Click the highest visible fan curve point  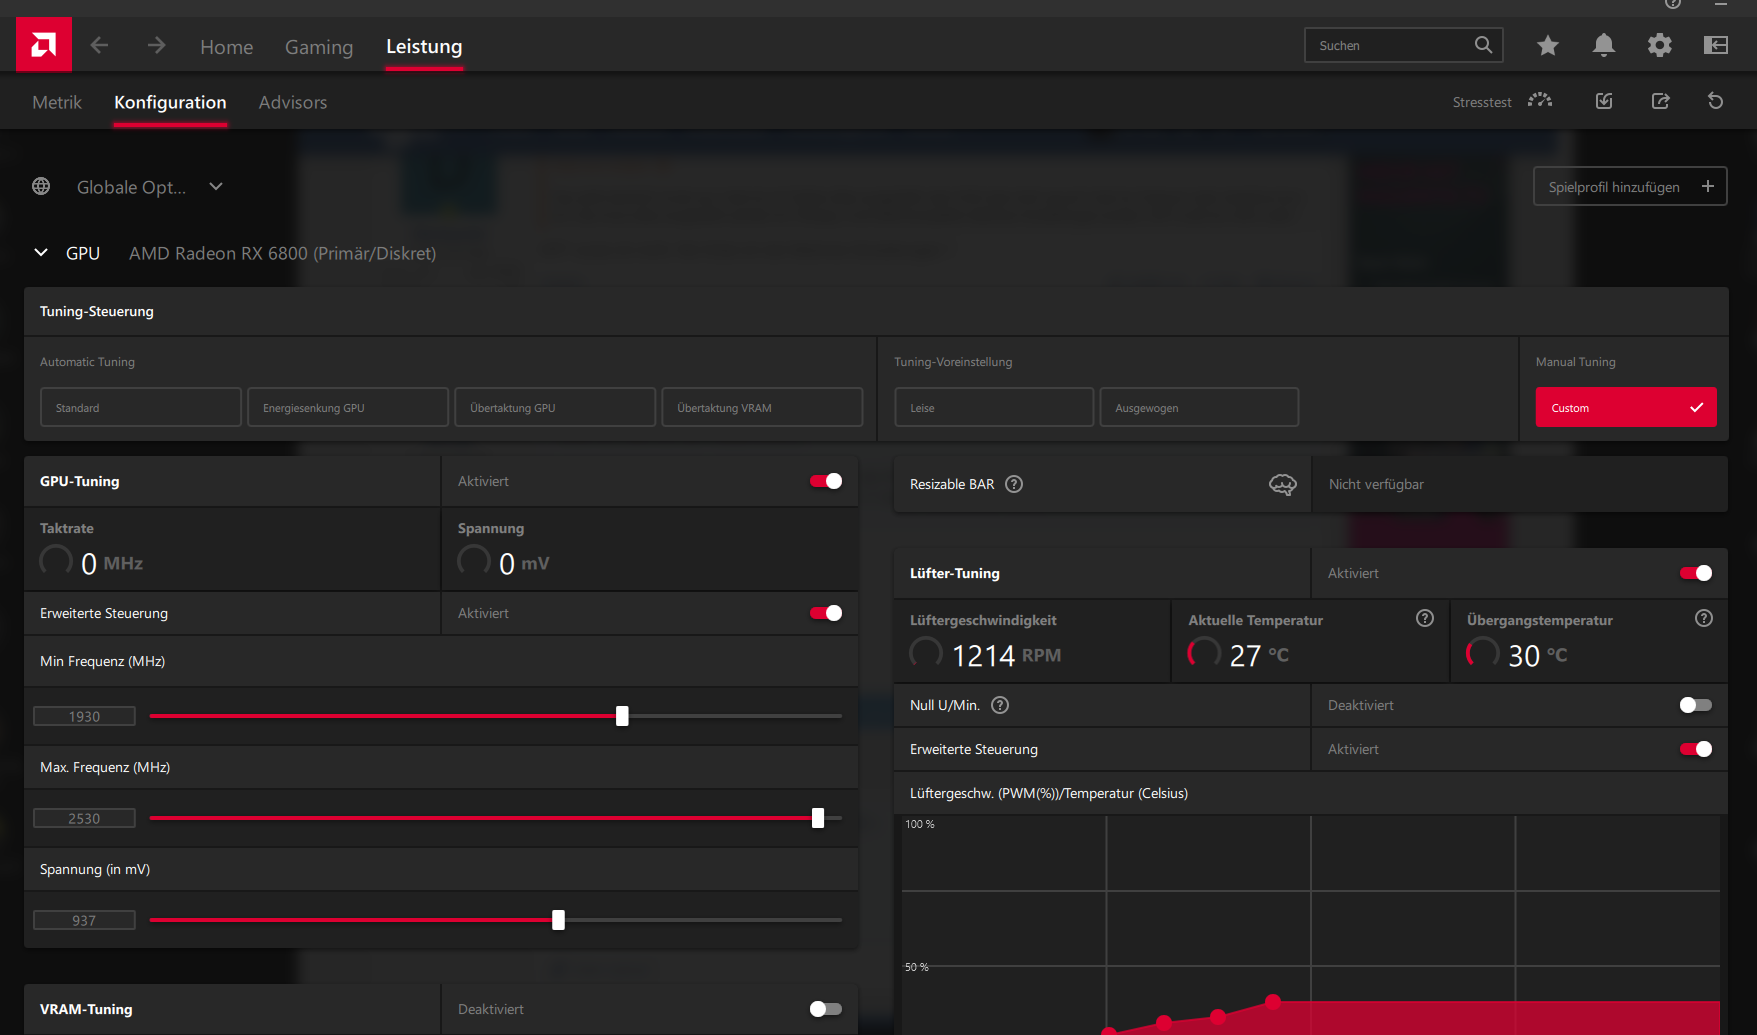click(x=1273, y=1001)
